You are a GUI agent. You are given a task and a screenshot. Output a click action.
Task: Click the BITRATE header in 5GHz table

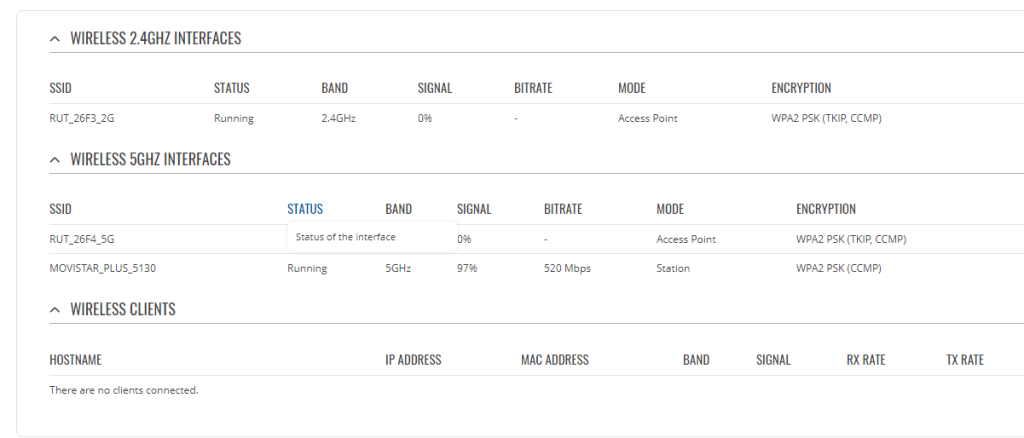point(563,210)
